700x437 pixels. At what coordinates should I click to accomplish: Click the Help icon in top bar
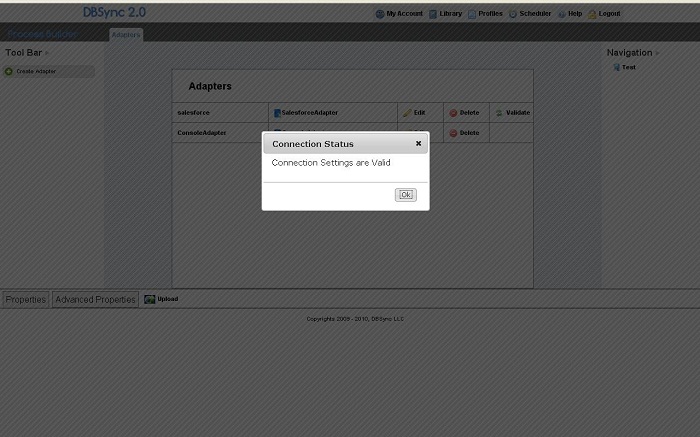[x=562, y=14]
